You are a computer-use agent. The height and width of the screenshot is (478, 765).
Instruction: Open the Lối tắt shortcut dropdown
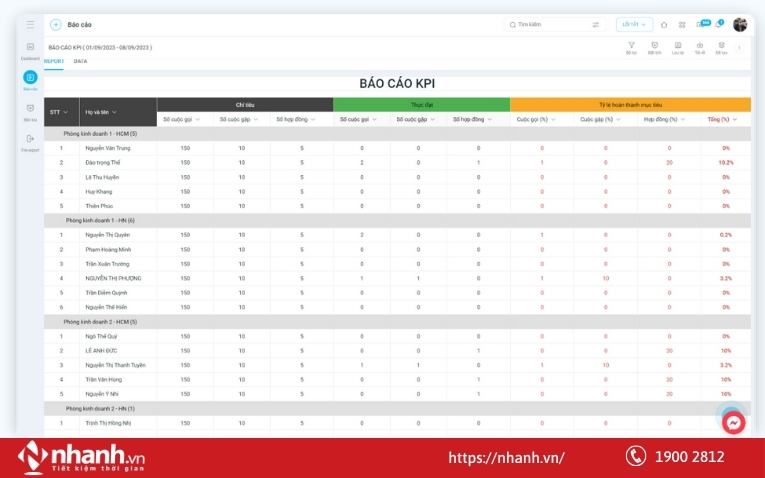click(634, 24)
